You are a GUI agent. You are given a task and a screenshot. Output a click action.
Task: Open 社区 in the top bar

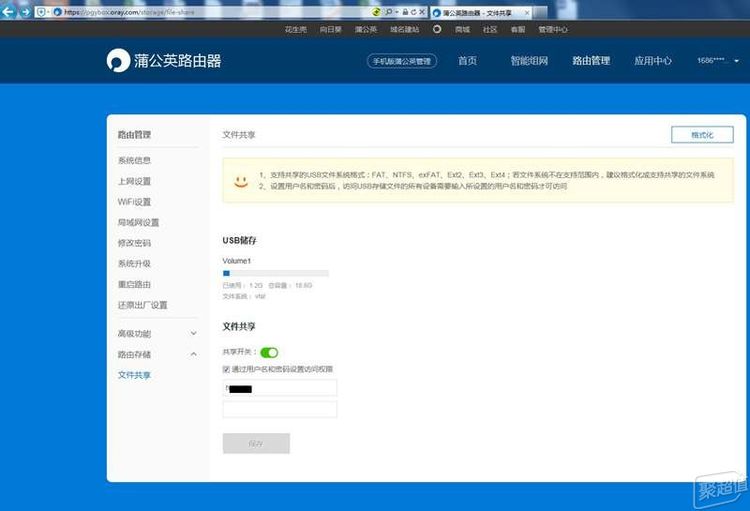(x=490, y=30)
